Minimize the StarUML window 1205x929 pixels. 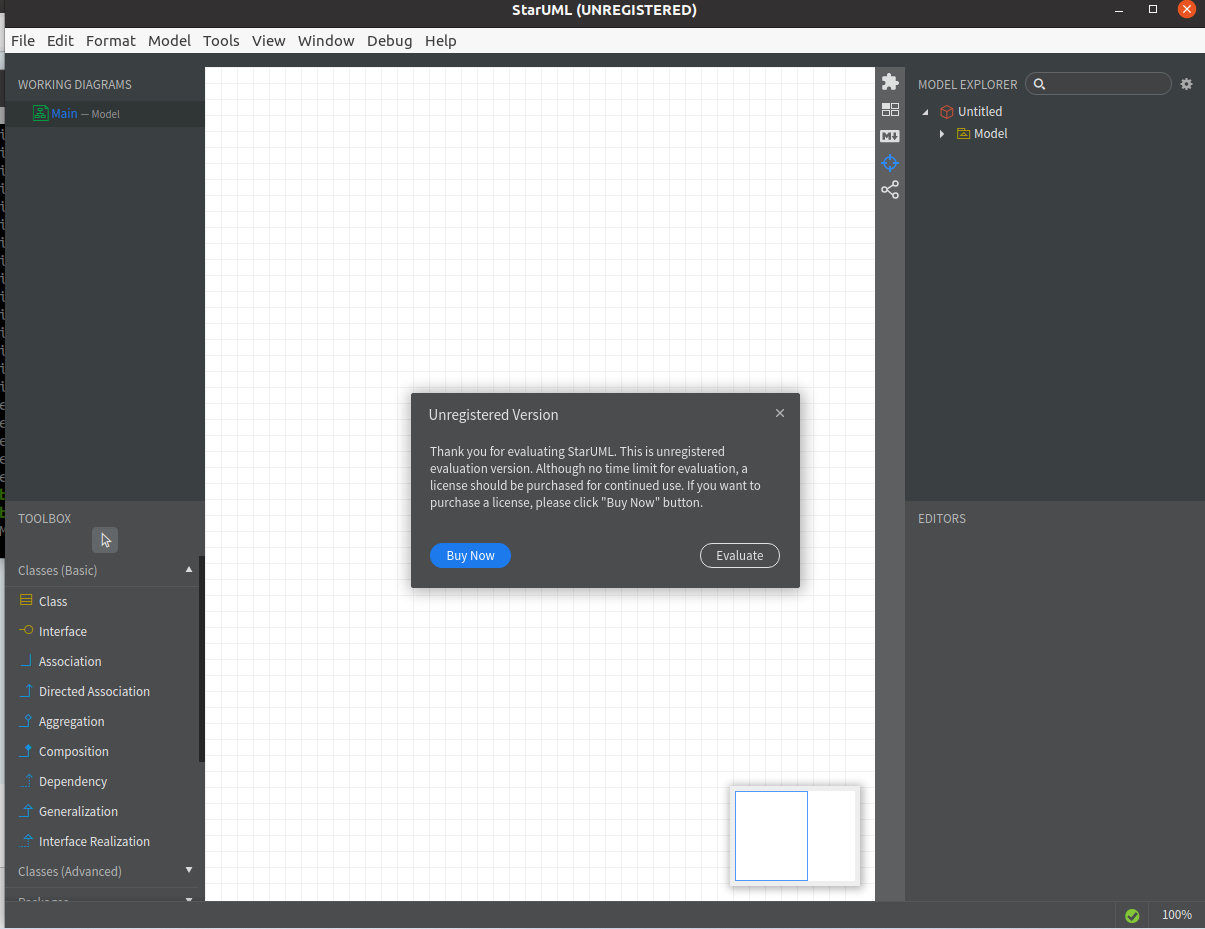pos(1119,9)
